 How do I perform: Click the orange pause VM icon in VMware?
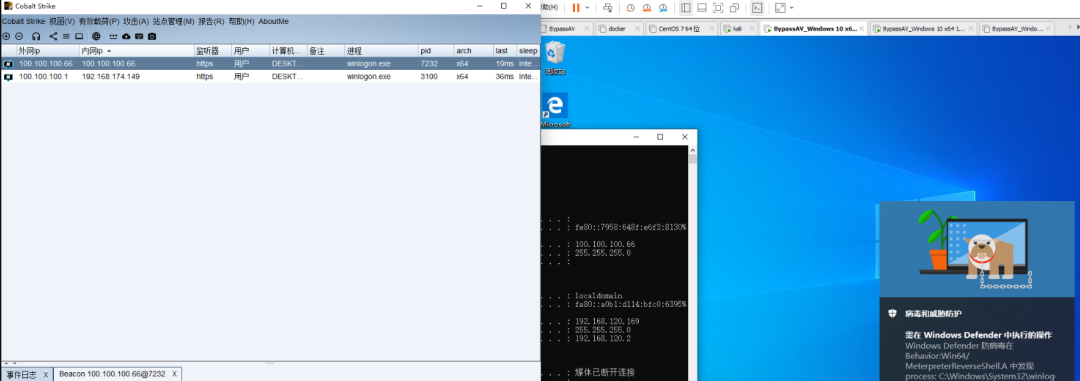point(576,8)
